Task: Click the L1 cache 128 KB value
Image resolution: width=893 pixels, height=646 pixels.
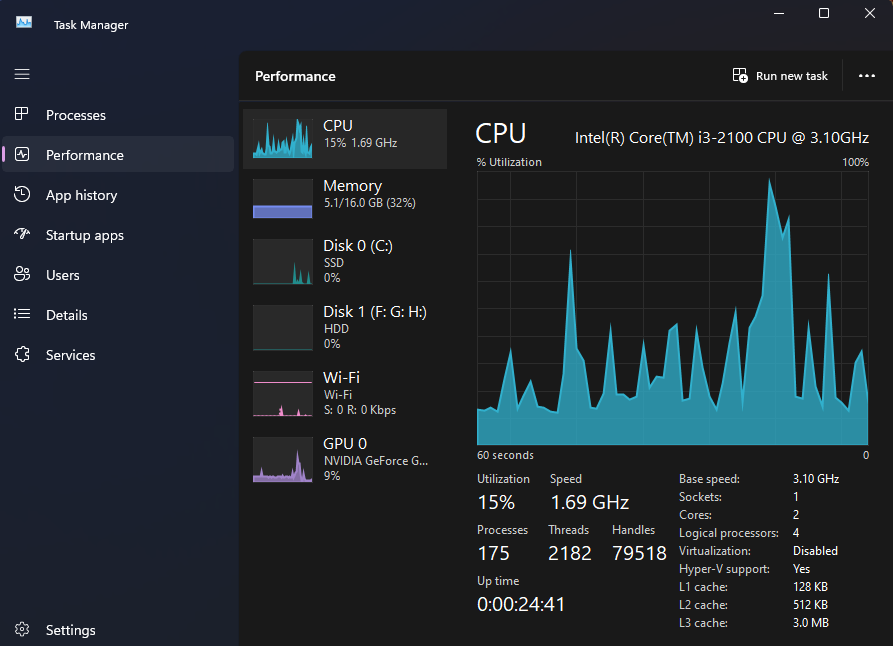Action: pyautogui.click(x=810, y=587)
